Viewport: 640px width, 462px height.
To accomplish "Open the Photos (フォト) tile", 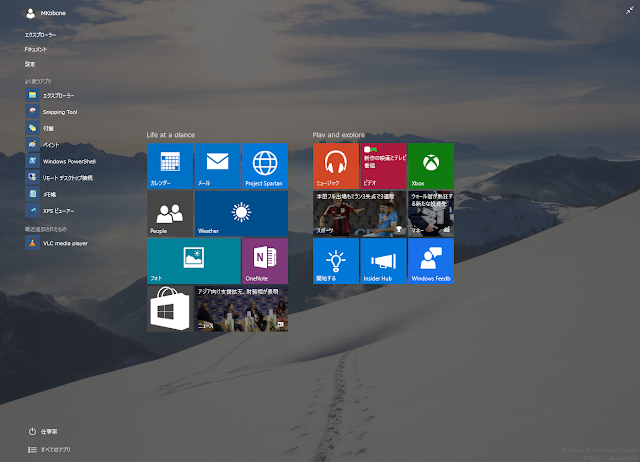I will click(x=194, y=261).
